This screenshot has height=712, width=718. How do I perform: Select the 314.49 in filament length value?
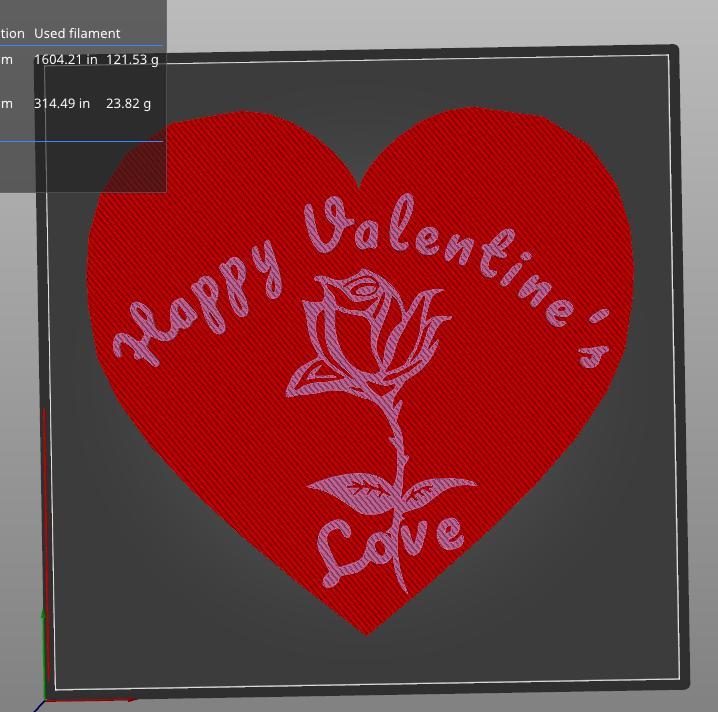pyautogui.click(x=62, y=103)
